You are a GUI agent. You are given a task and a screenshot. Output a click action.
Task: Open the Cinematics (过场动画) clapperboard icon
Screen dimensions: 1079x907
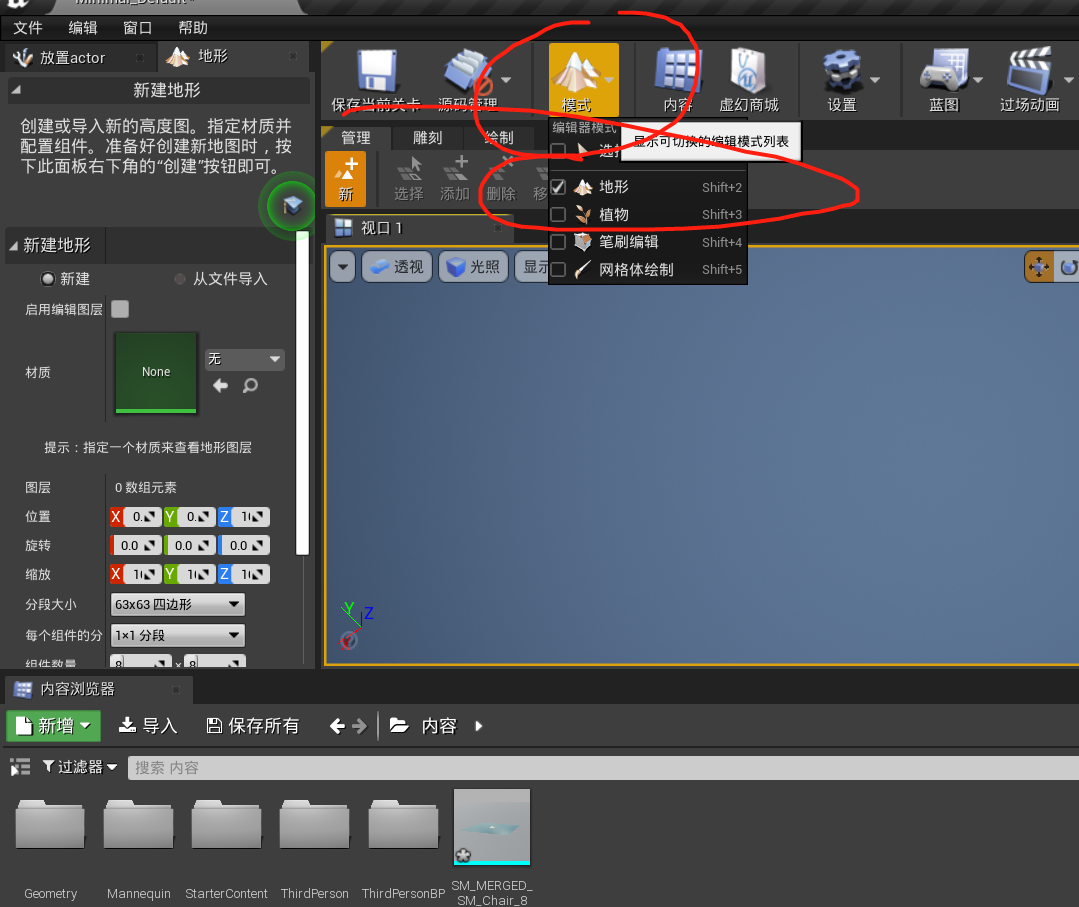coord(1029,71)
